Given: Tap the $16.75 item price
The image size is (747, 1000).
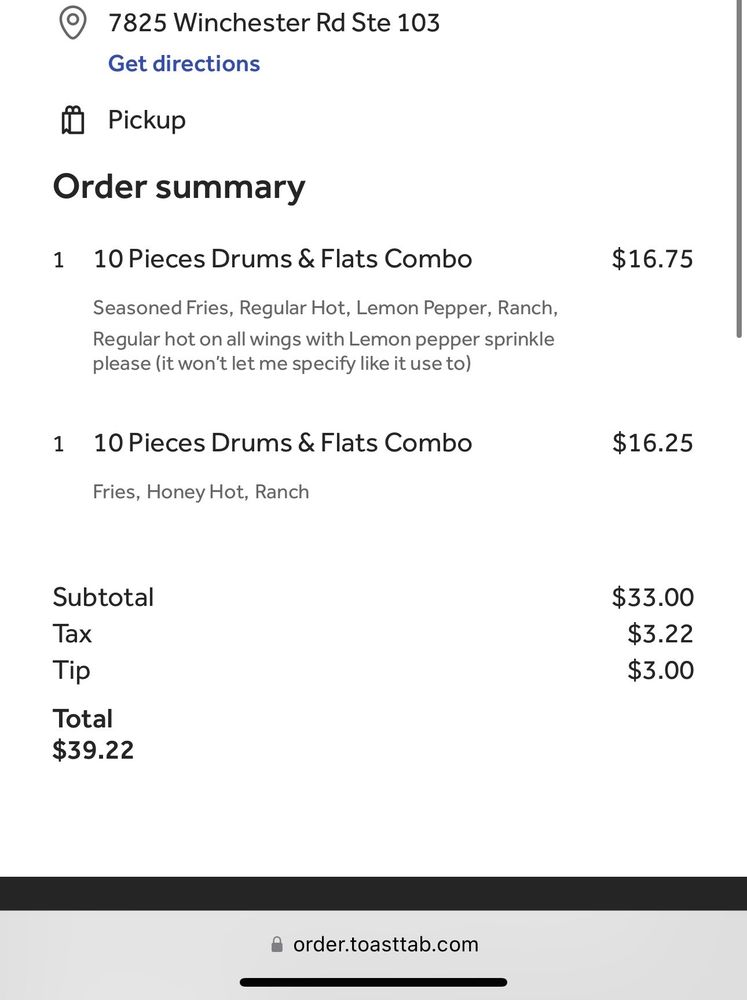Looking at the screenshot, I should 652,259.
